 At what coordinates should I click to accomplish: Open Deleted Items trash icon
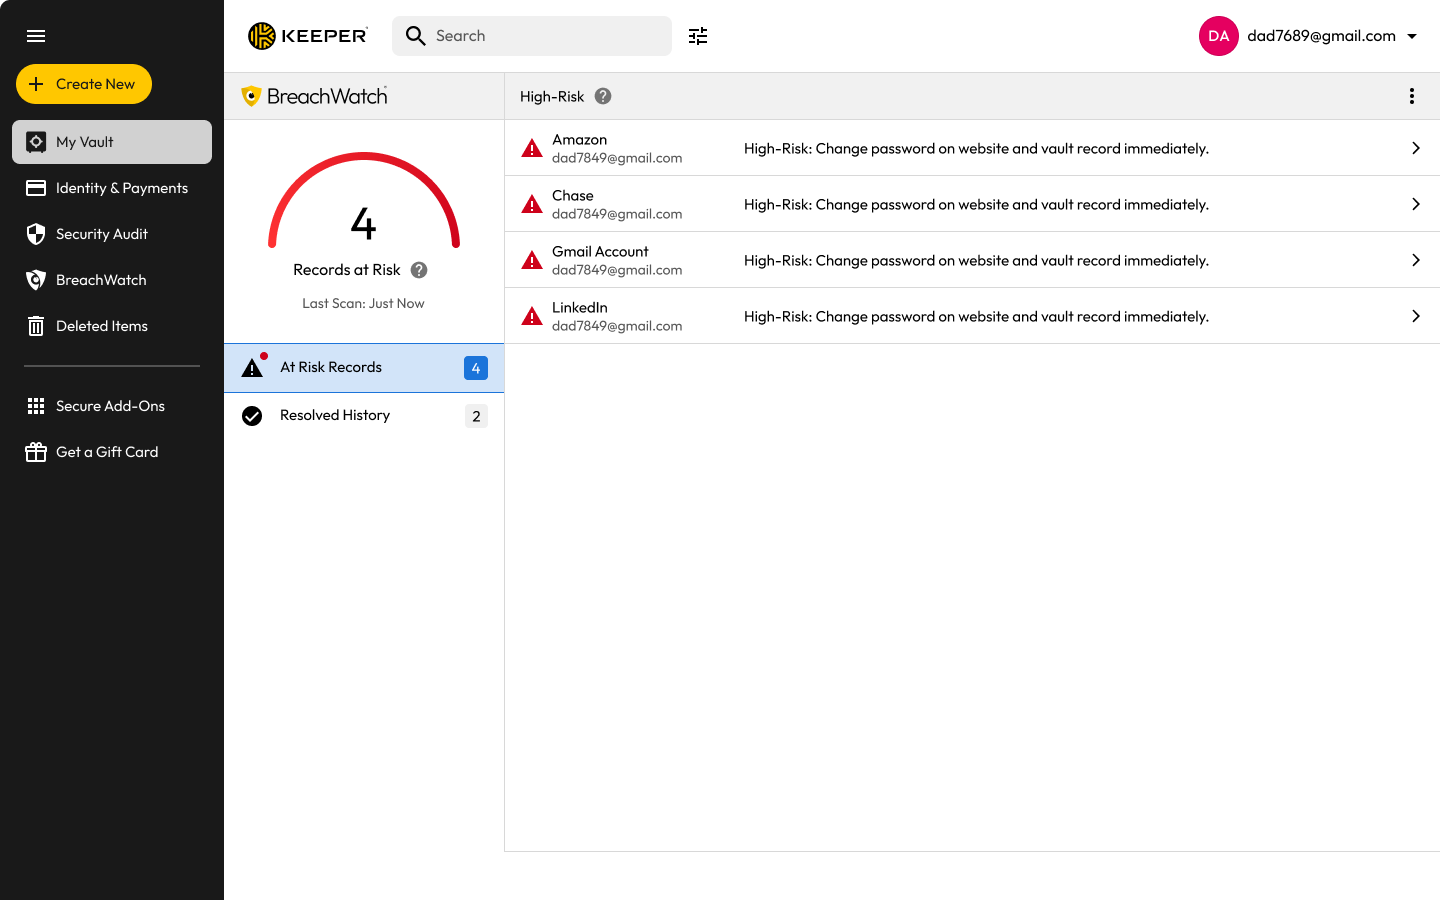click(x=36, y=325)
